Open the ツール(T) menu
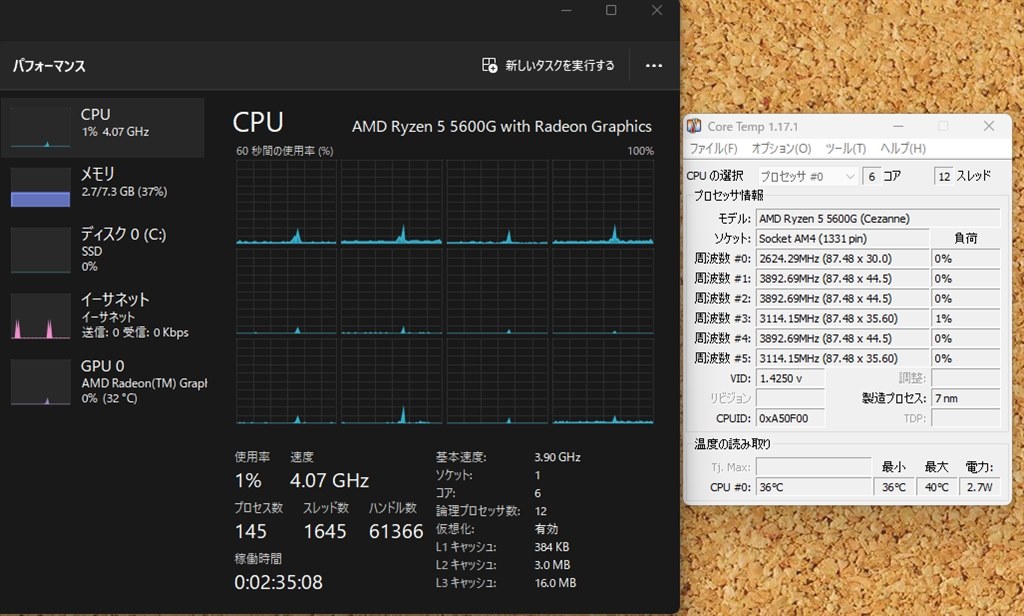 tap(845, 148)
